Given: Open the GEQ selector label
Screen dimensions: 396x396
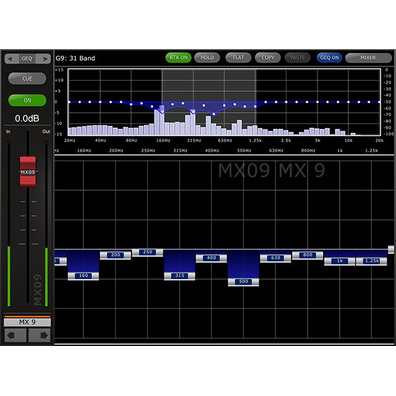Looking at the screenshot, I should point(27,59).
